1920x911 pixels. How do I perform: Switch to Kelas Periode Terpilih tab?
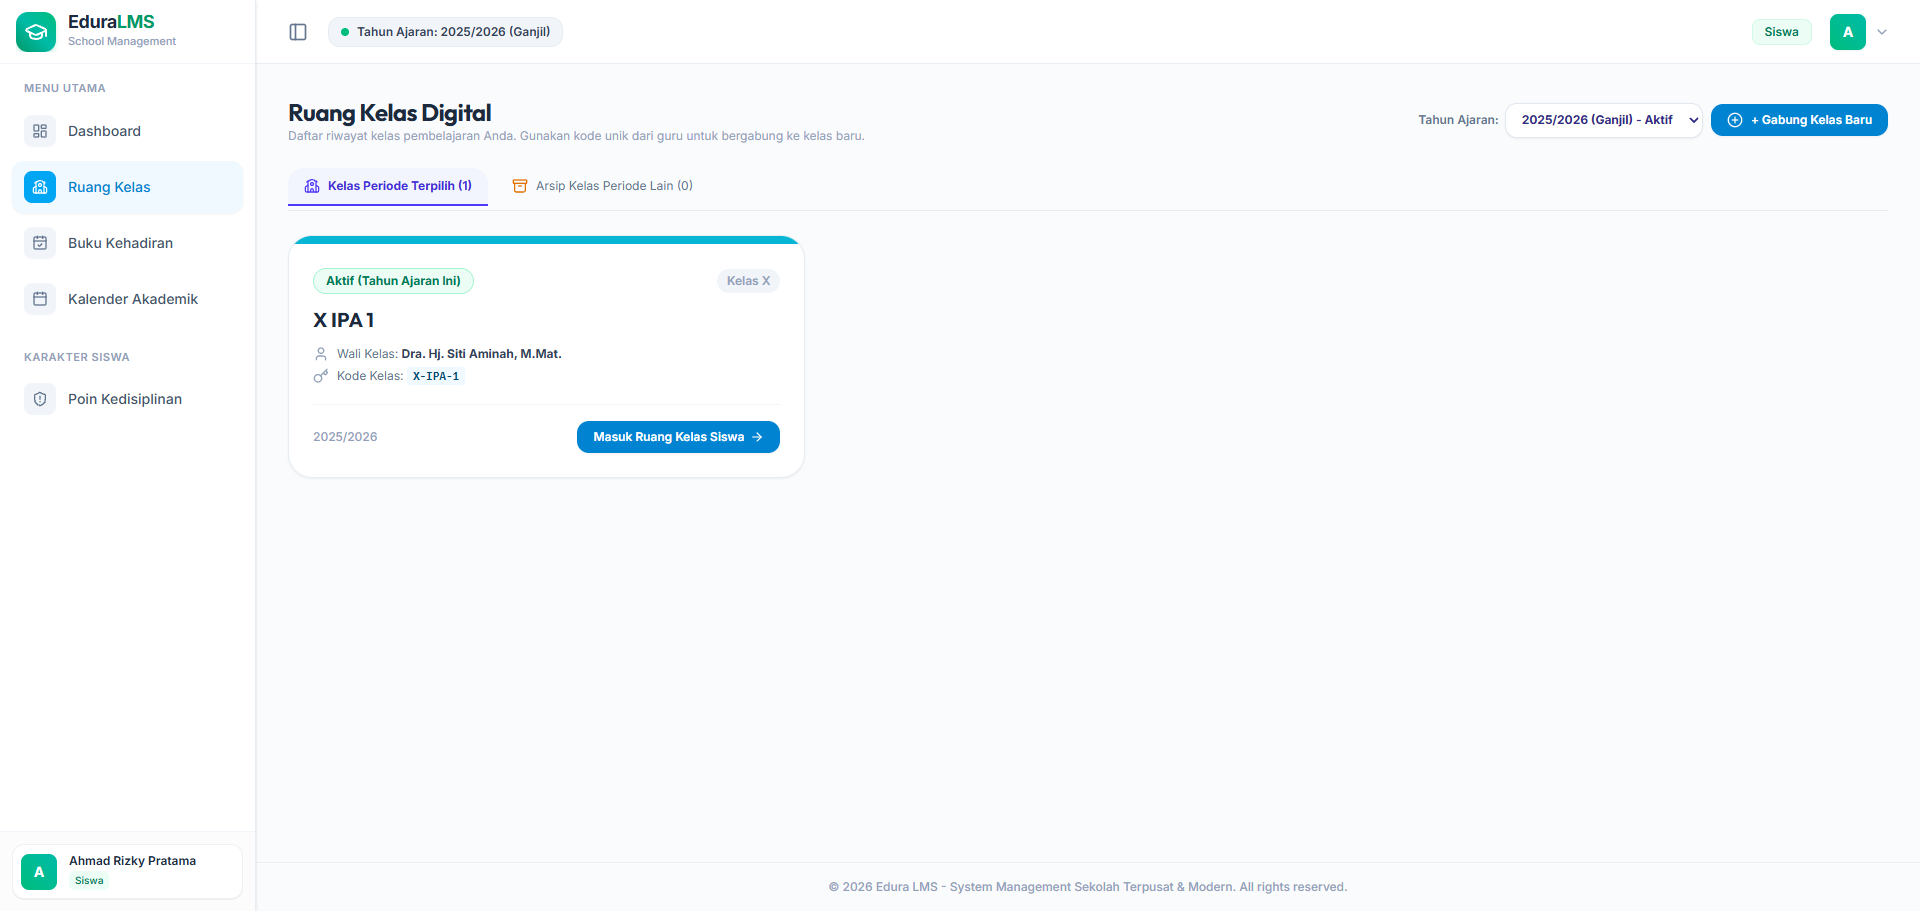(388, 186)
